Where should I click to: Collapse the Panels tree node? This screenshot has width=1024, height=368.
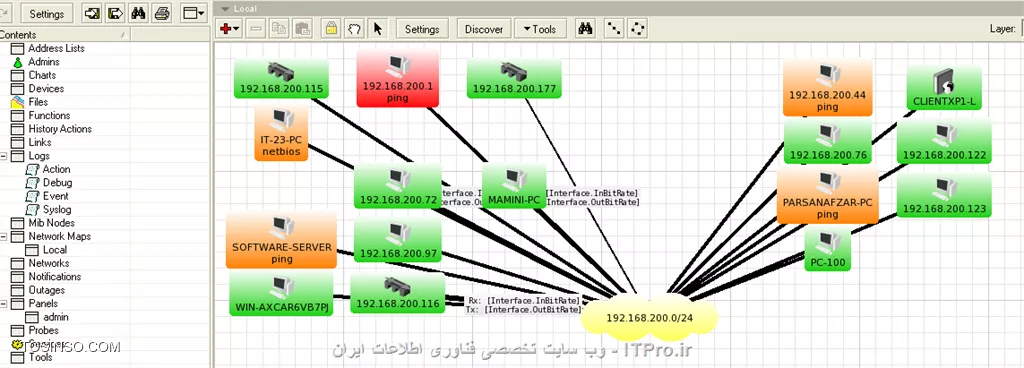point(4,303)
